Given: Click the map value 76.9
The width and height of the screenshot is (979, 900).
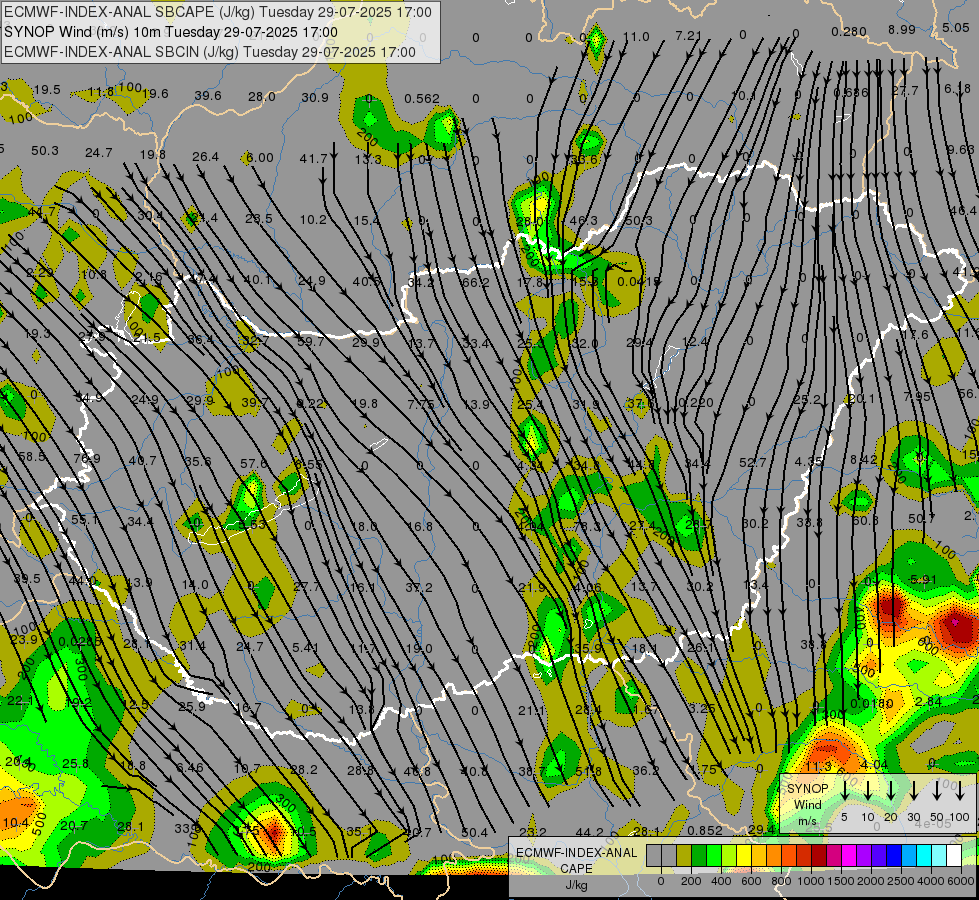Looking at the screenshot, I should 87,458.
